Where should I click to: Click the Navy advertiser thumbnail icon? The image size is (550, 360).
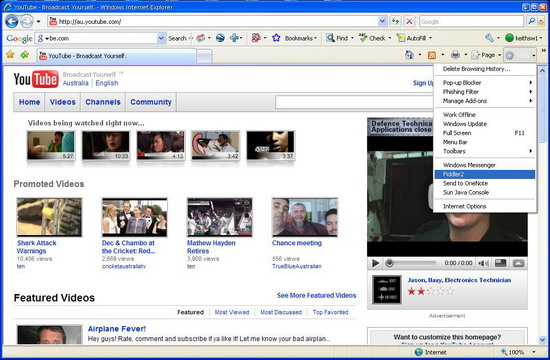387,290
